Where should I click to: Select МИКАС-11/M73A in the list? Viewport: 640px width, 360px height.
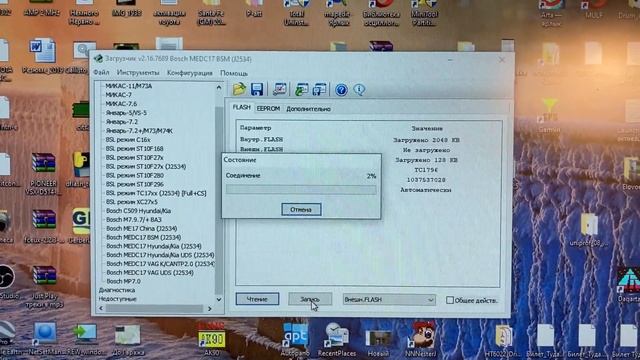point(129,86)
